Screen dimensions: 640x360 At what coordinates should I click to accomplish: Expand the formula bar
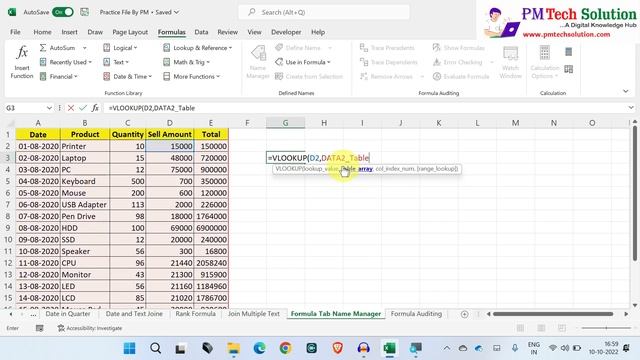(631, 108)
